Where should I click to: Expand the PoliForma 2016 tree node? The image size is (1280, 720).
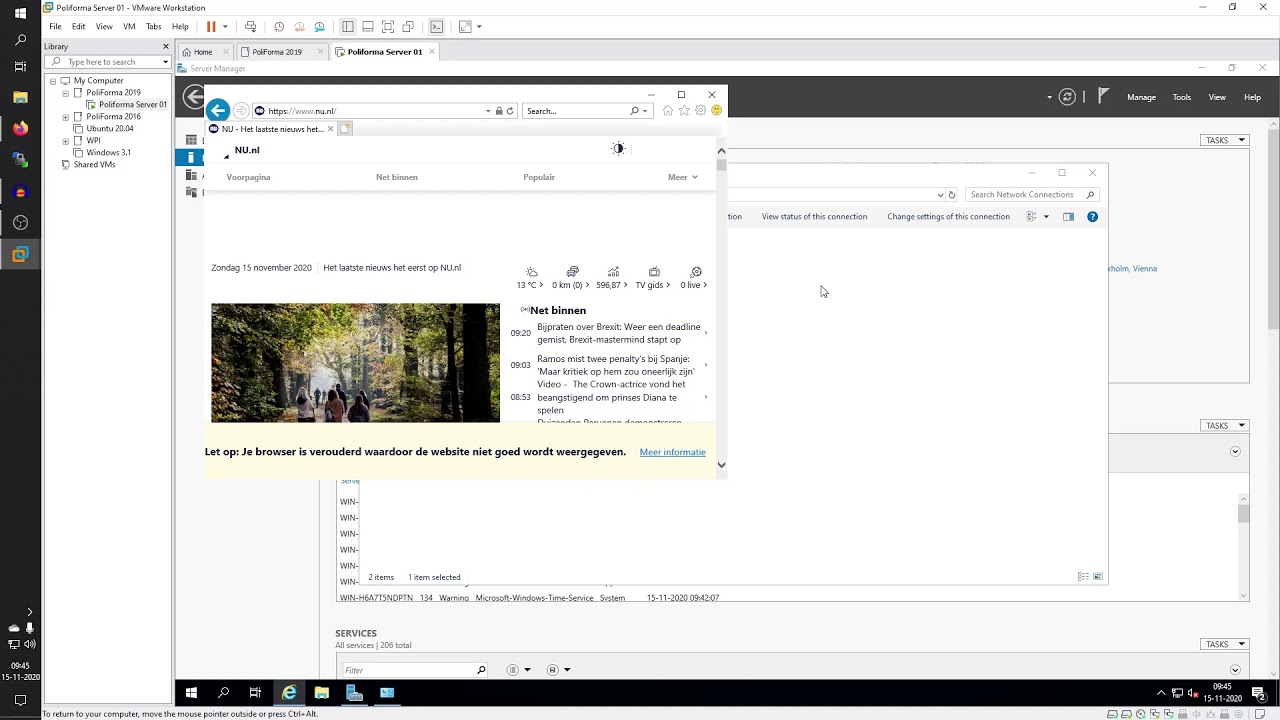pyautogui.click(x=66, y=117)
